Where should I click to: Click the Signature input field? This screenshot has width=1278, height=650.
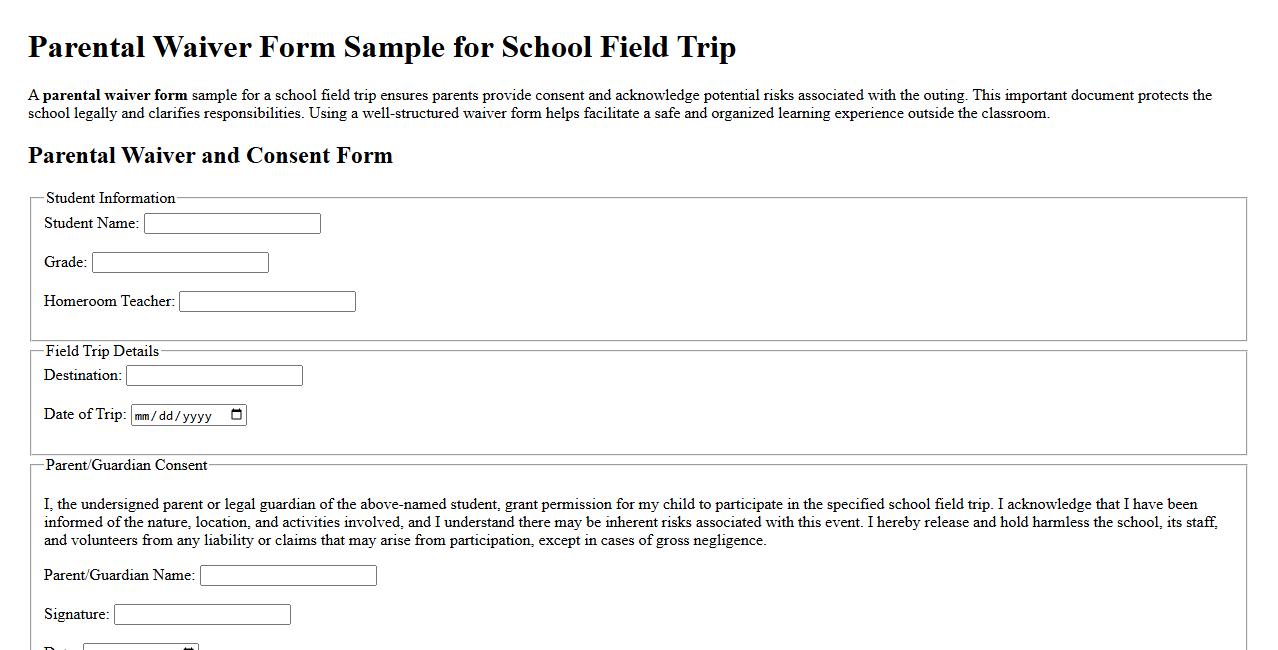tap(202, 614)
